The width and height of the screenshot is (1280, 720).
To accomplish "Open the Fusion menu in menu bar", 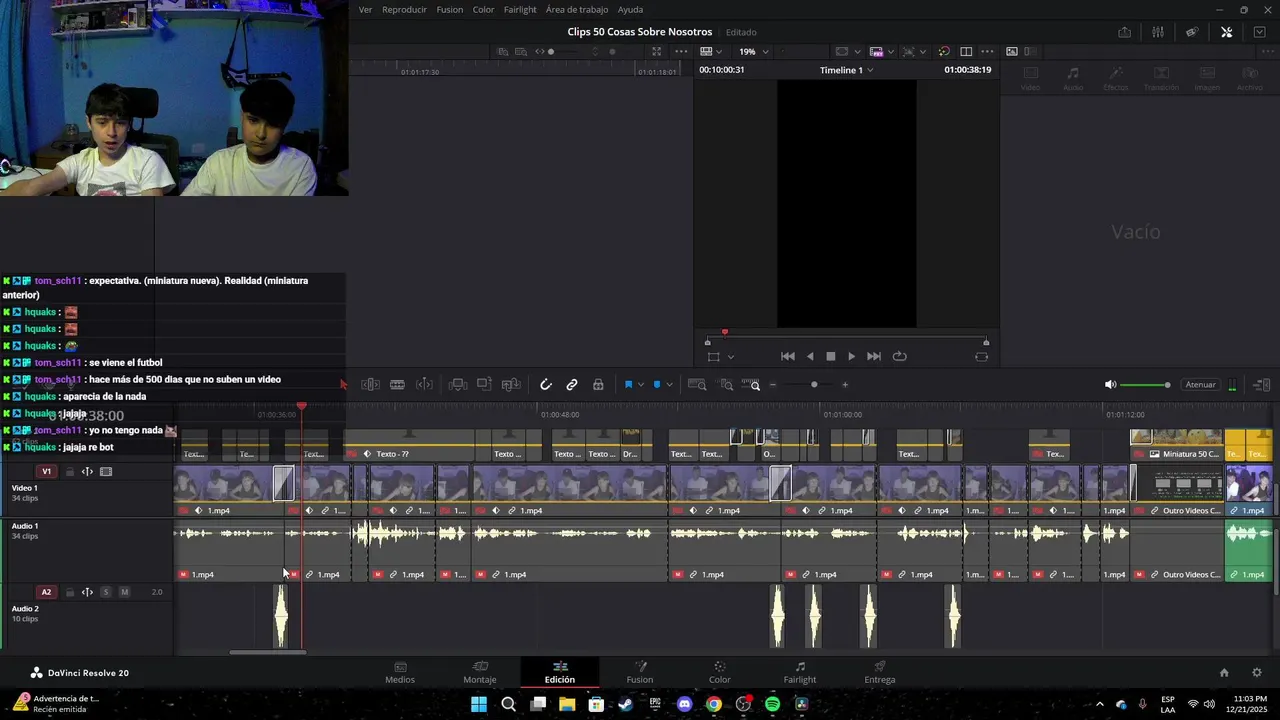I will [x=450, y=10].
